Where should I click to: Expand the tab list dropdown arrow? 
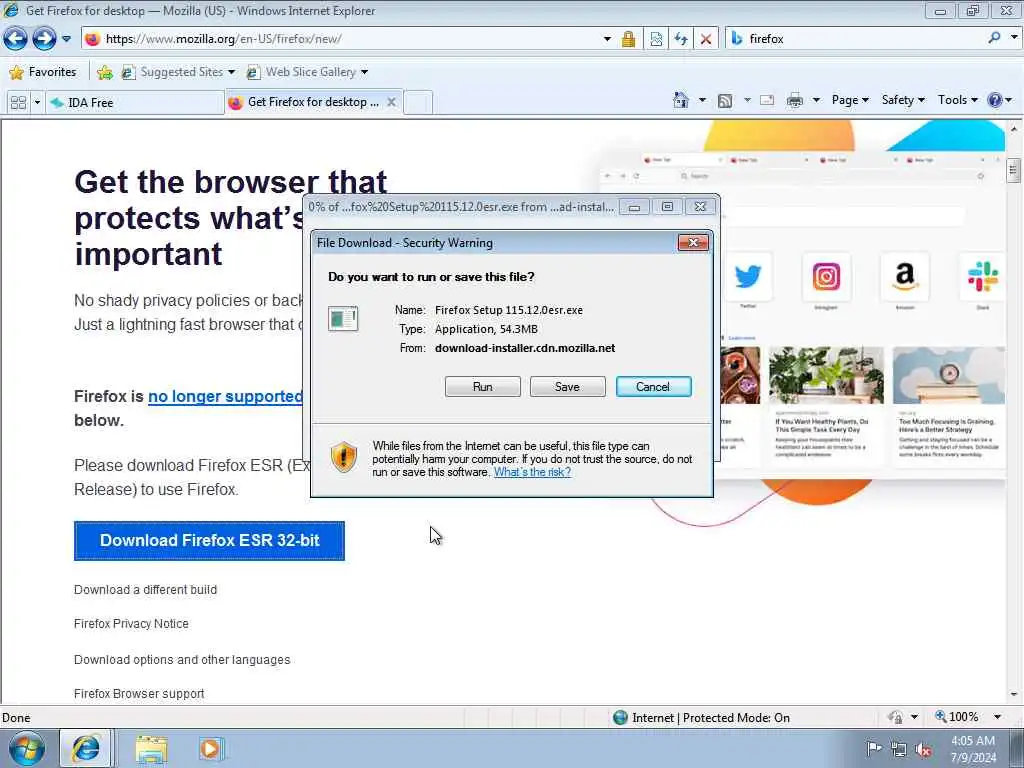(x=37, y=103)
